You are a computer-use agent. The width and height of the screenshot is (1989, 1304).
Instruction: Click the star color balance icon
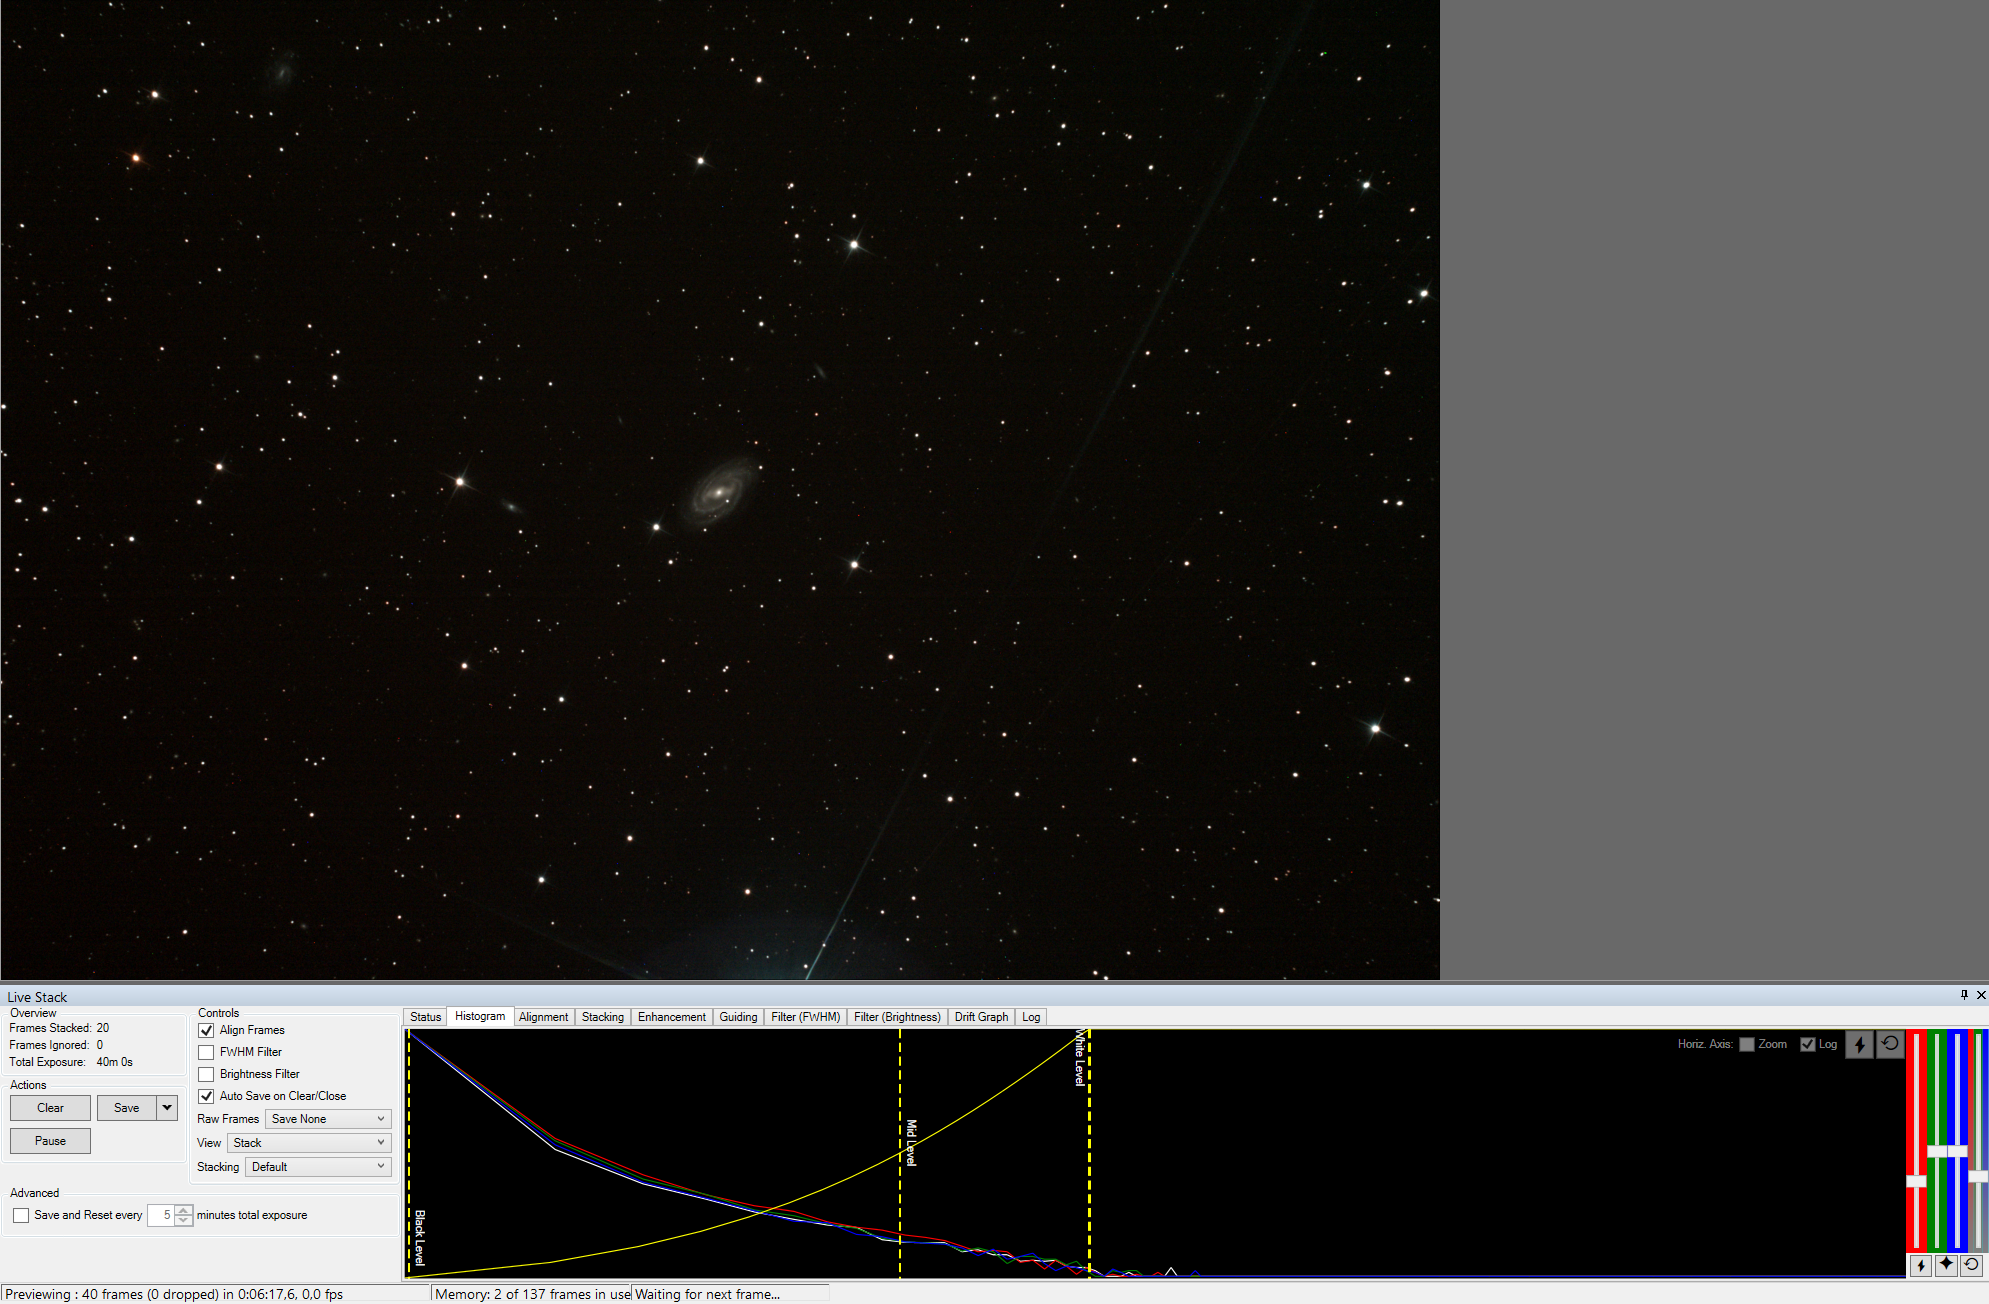(1946, 1265)
